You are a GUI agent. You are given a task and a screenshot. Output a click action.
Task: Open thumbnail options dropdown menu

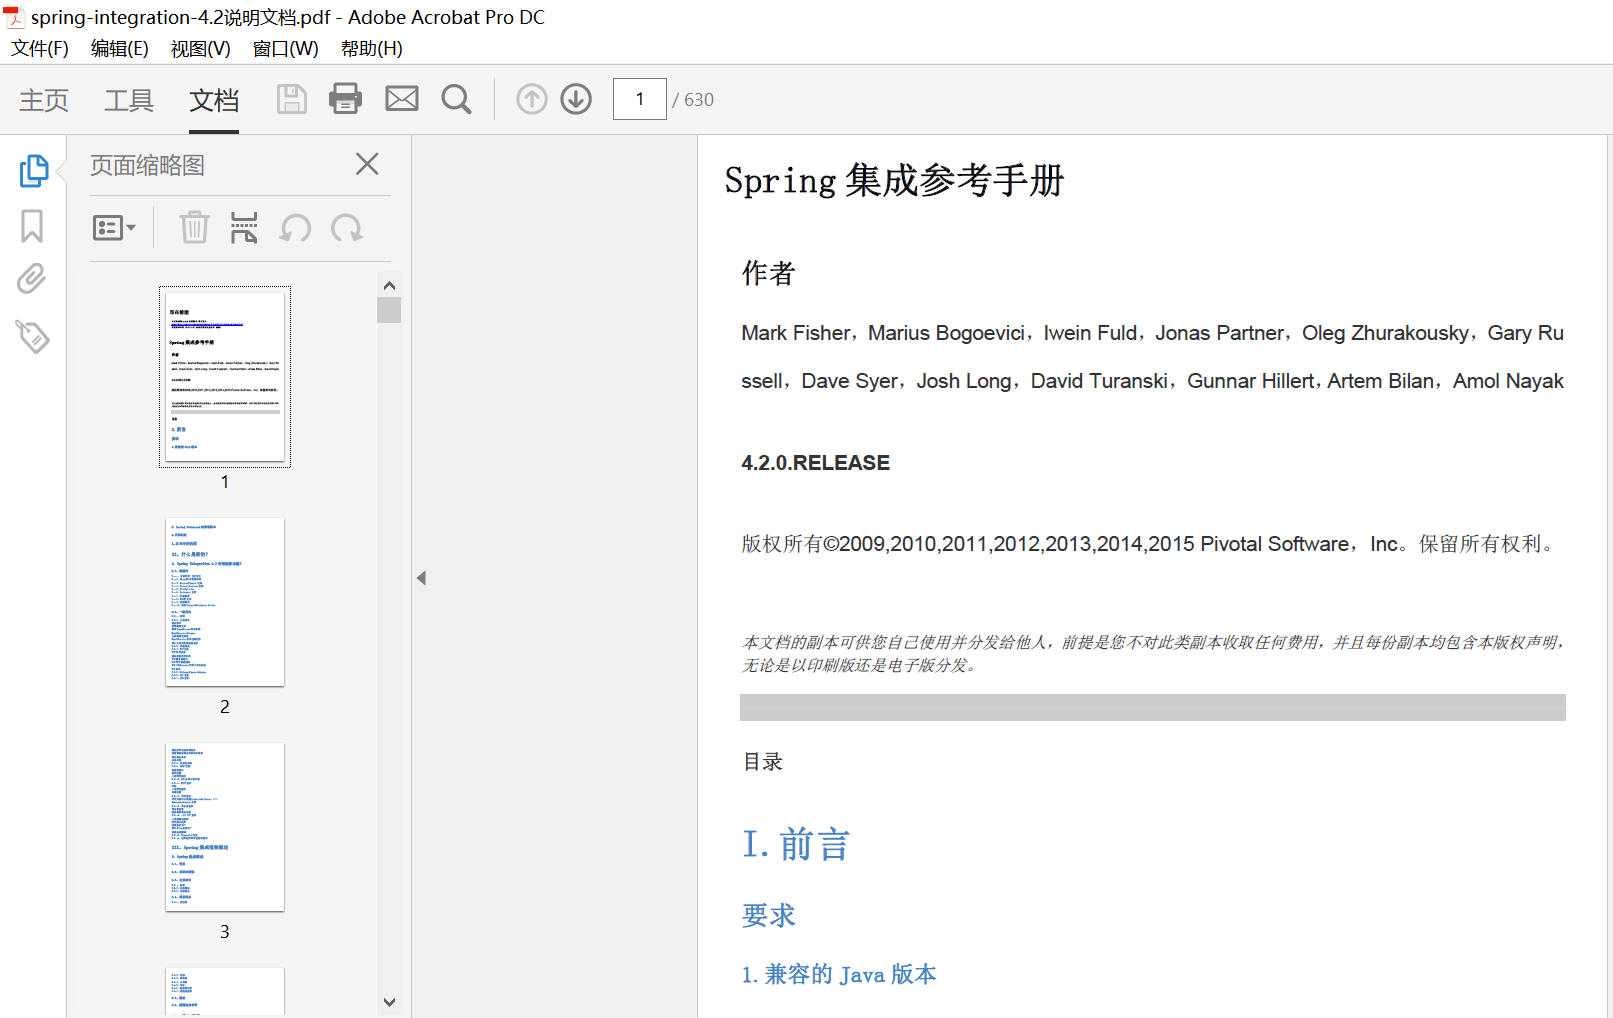click(114, 228)
